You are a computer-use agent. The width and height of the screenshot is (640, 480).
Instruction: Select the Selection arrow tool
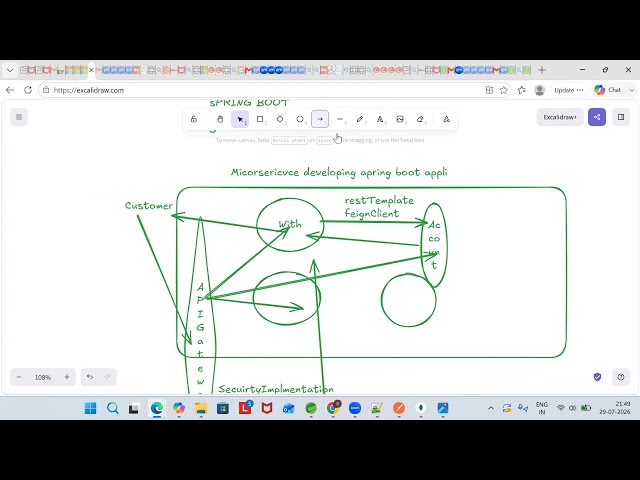240,119
